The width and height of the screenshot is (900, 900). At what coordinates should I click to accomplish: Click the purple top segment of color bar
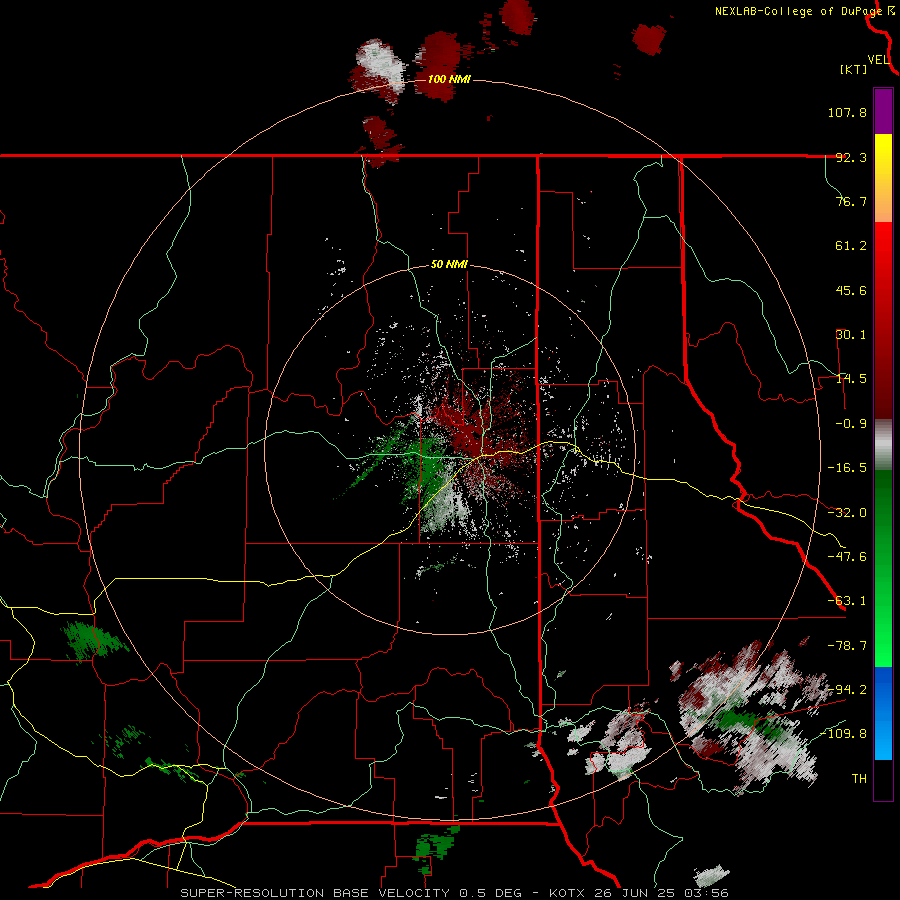point(883,111)
